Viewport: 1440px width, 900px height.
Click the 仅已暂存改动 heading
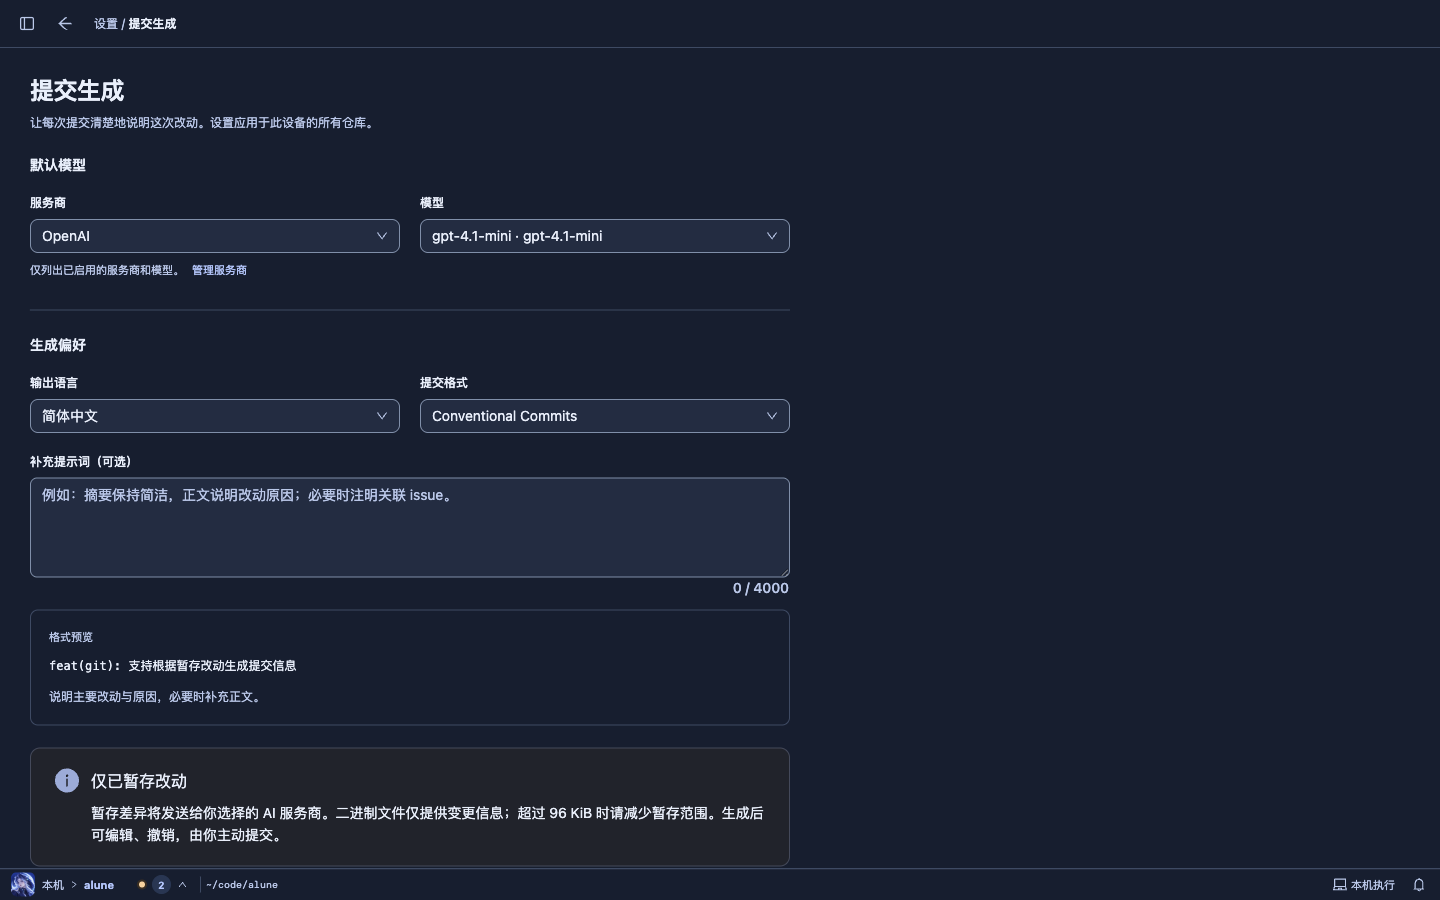139,781
